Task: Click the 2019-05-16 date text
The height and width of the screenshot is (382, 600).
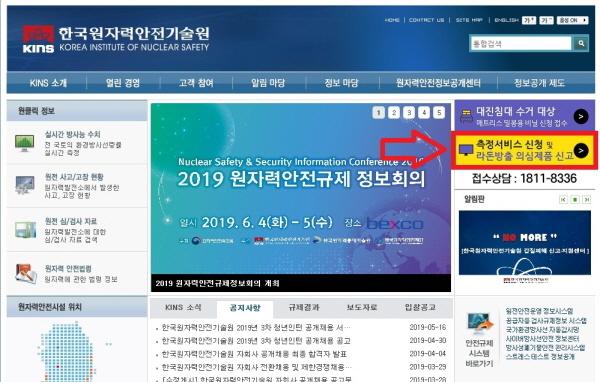Action: click(x=427, y=328)
